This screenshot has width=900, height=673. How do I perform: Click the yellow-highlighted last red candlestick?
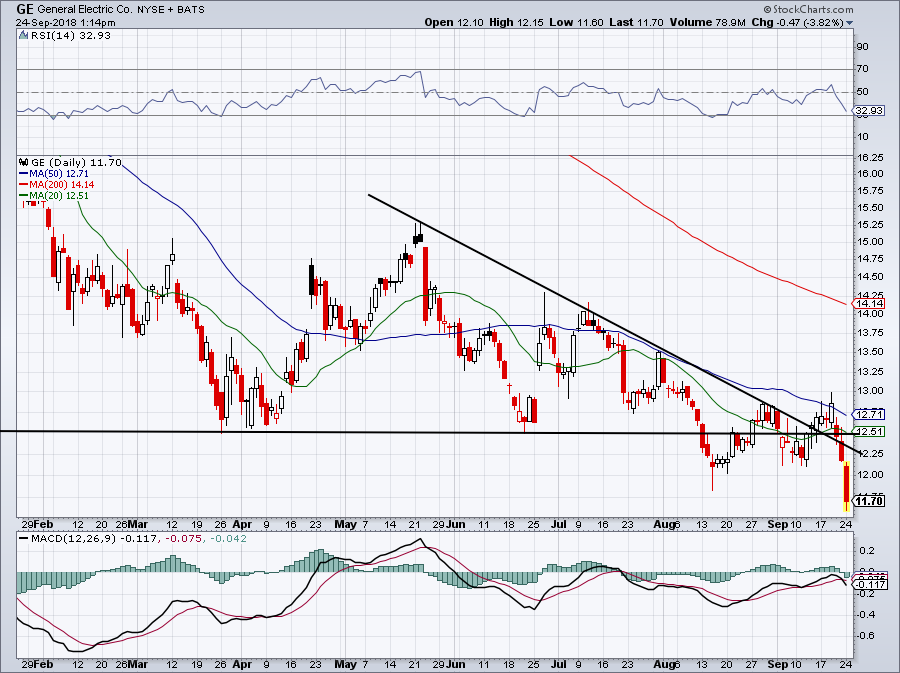pos(846,488)
